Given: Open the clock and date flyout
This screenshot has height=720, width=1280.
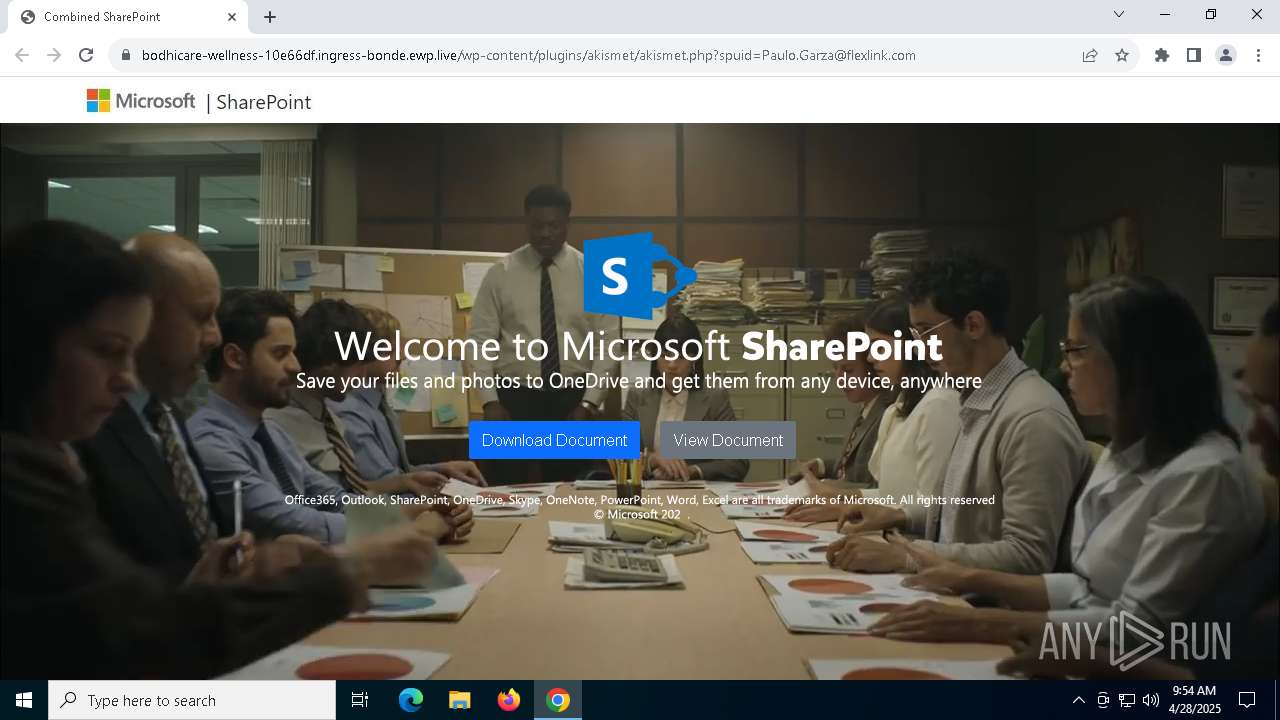Looking at the screenshot, I should click(x=1194, y=700).
